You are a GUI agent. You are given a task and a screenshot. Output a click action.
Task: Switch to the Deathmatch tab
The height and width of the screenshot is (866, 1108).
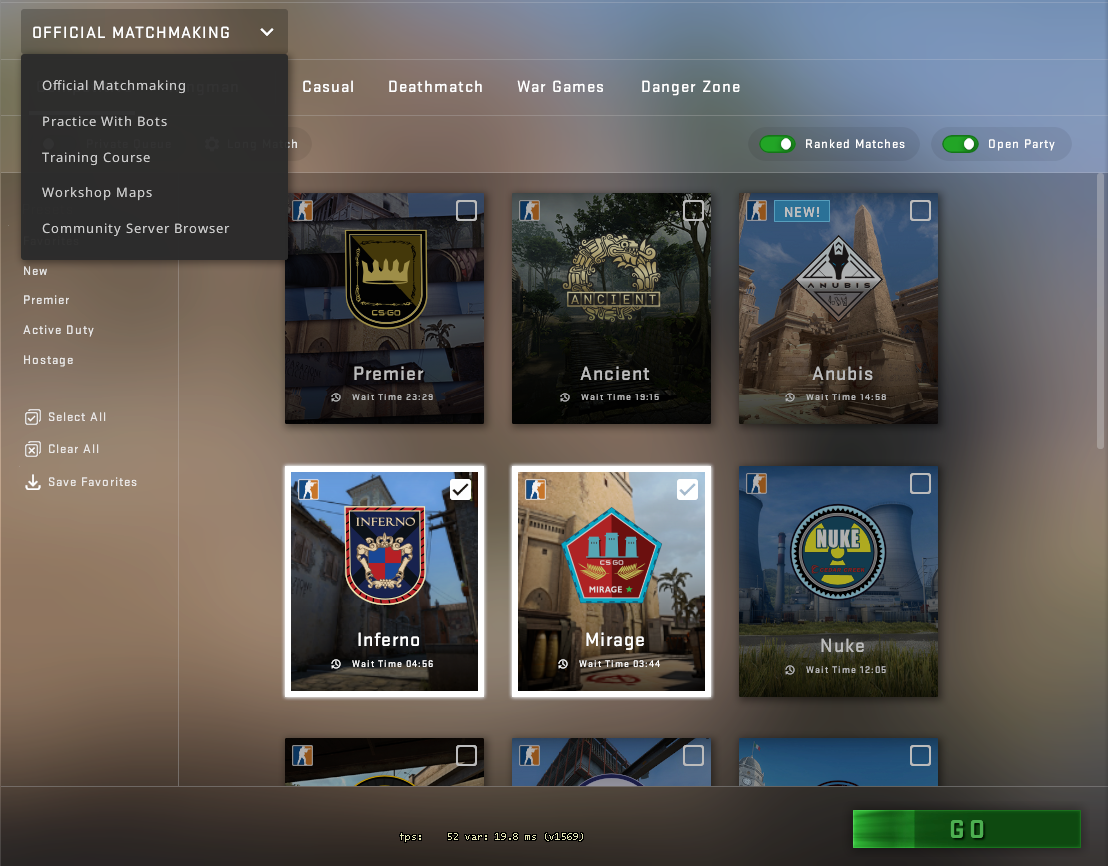(x=435, y=87)
